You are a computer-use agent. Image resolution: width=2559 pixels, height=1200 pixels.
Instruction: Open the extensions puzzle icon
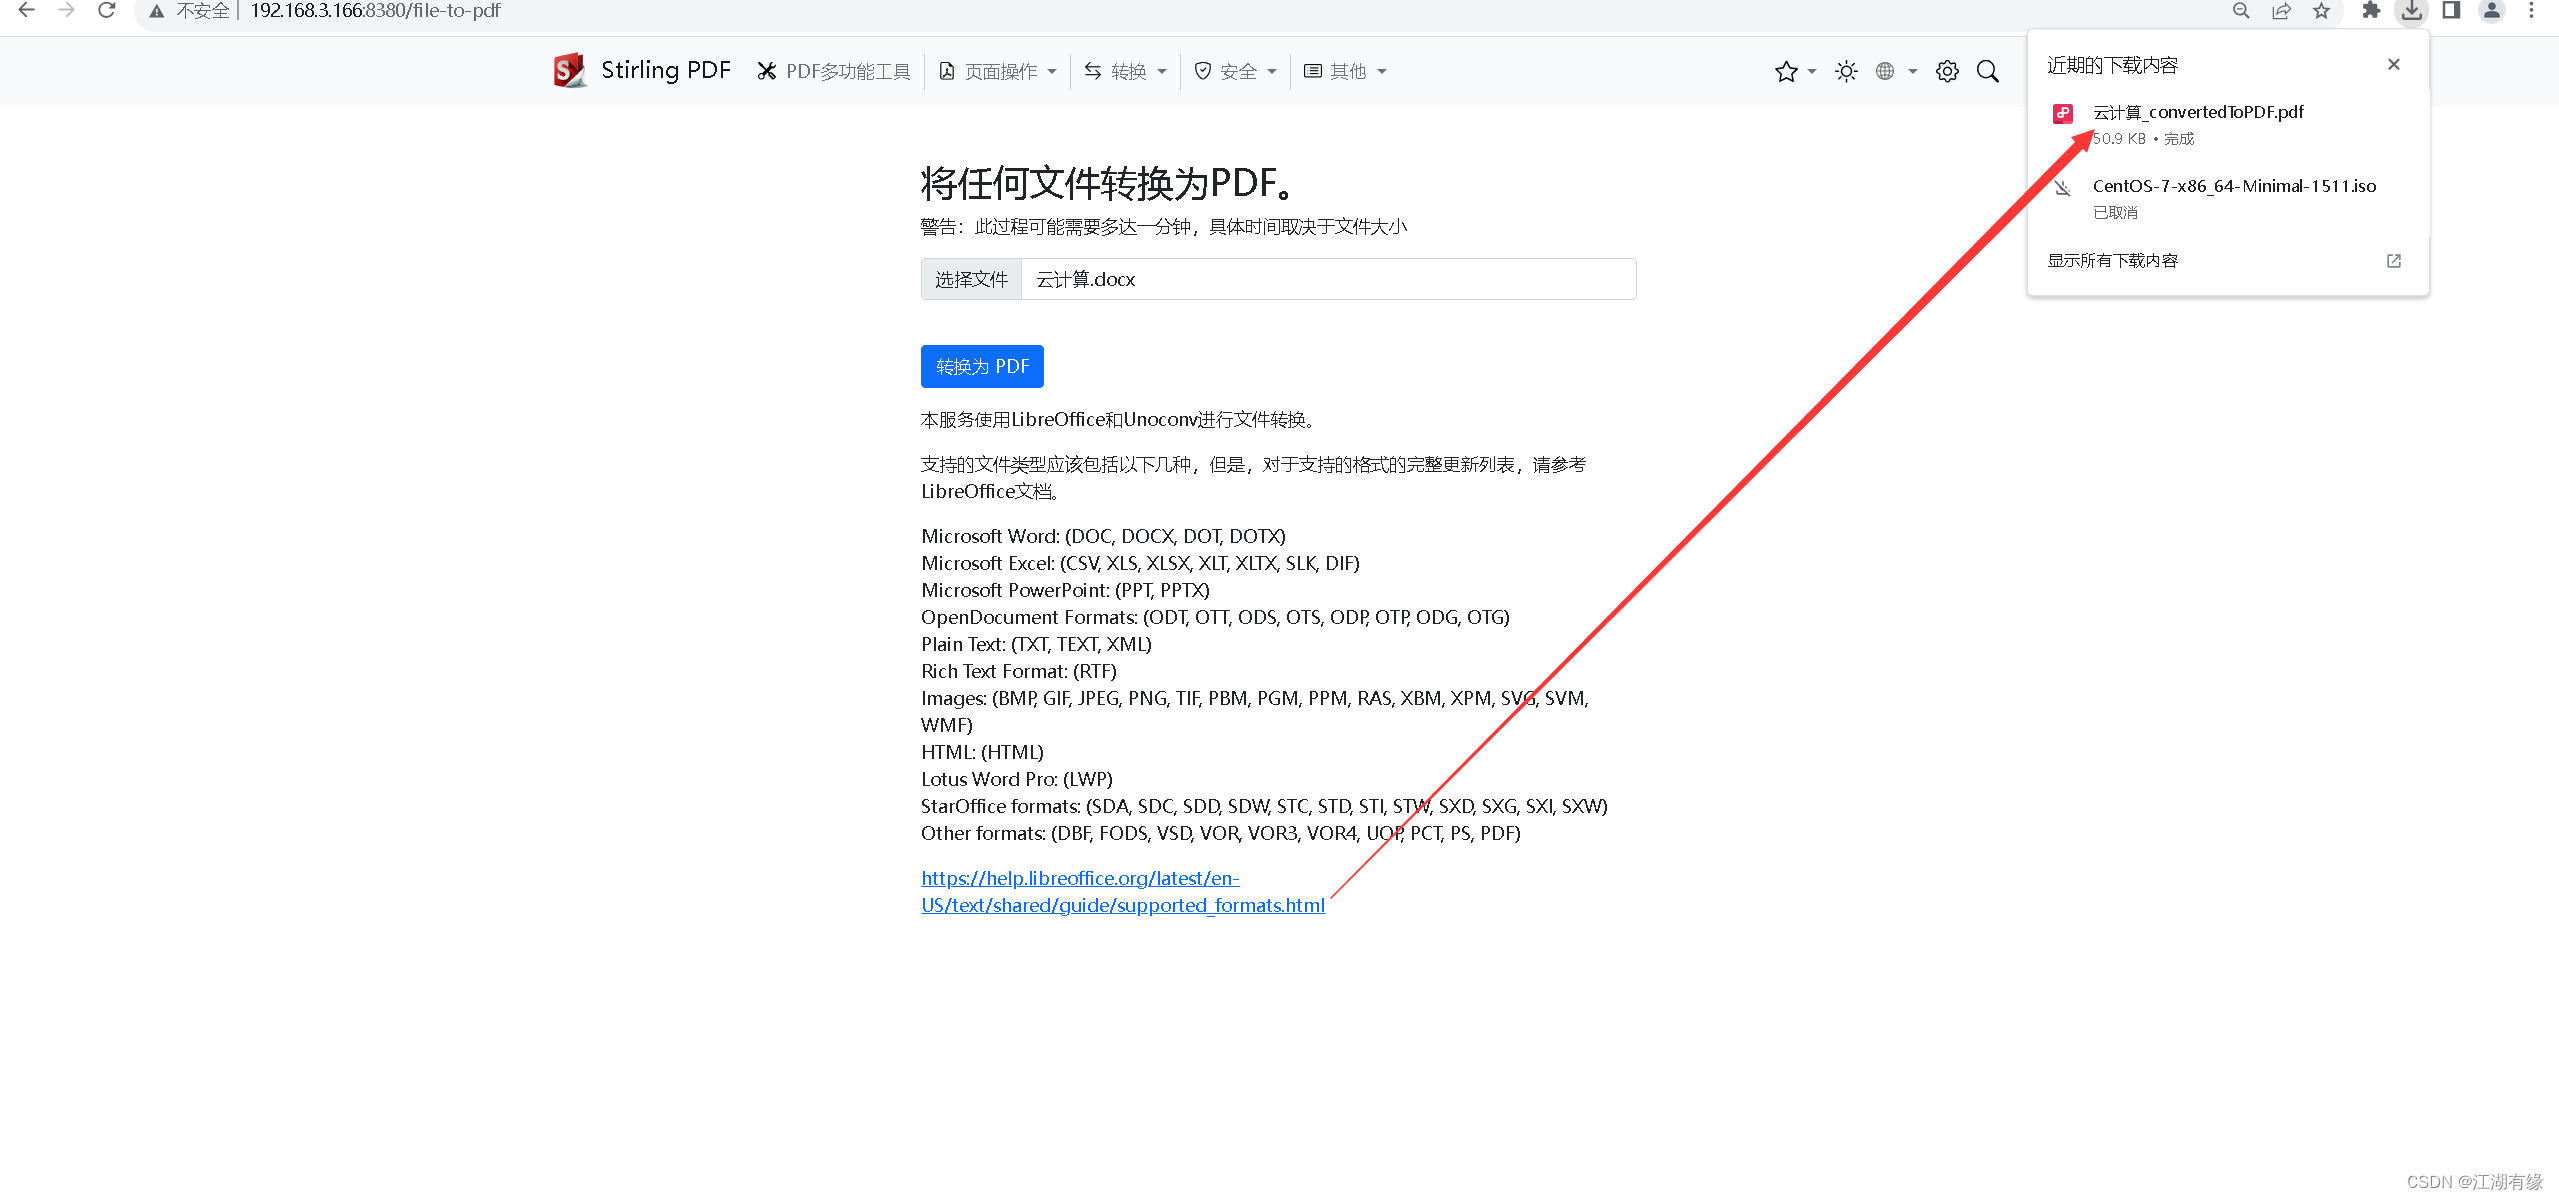coord(2371,11)
